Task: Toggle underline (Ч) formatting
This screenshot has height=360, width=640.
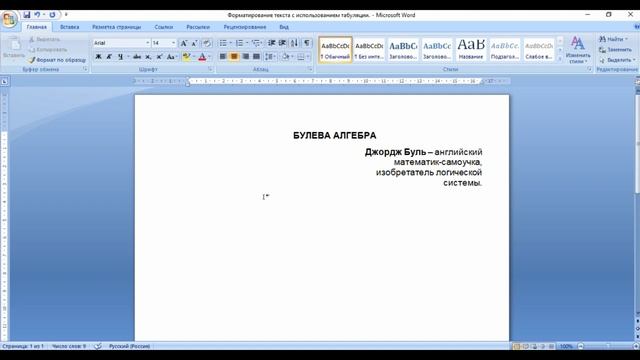Action: tap(120, 57)
